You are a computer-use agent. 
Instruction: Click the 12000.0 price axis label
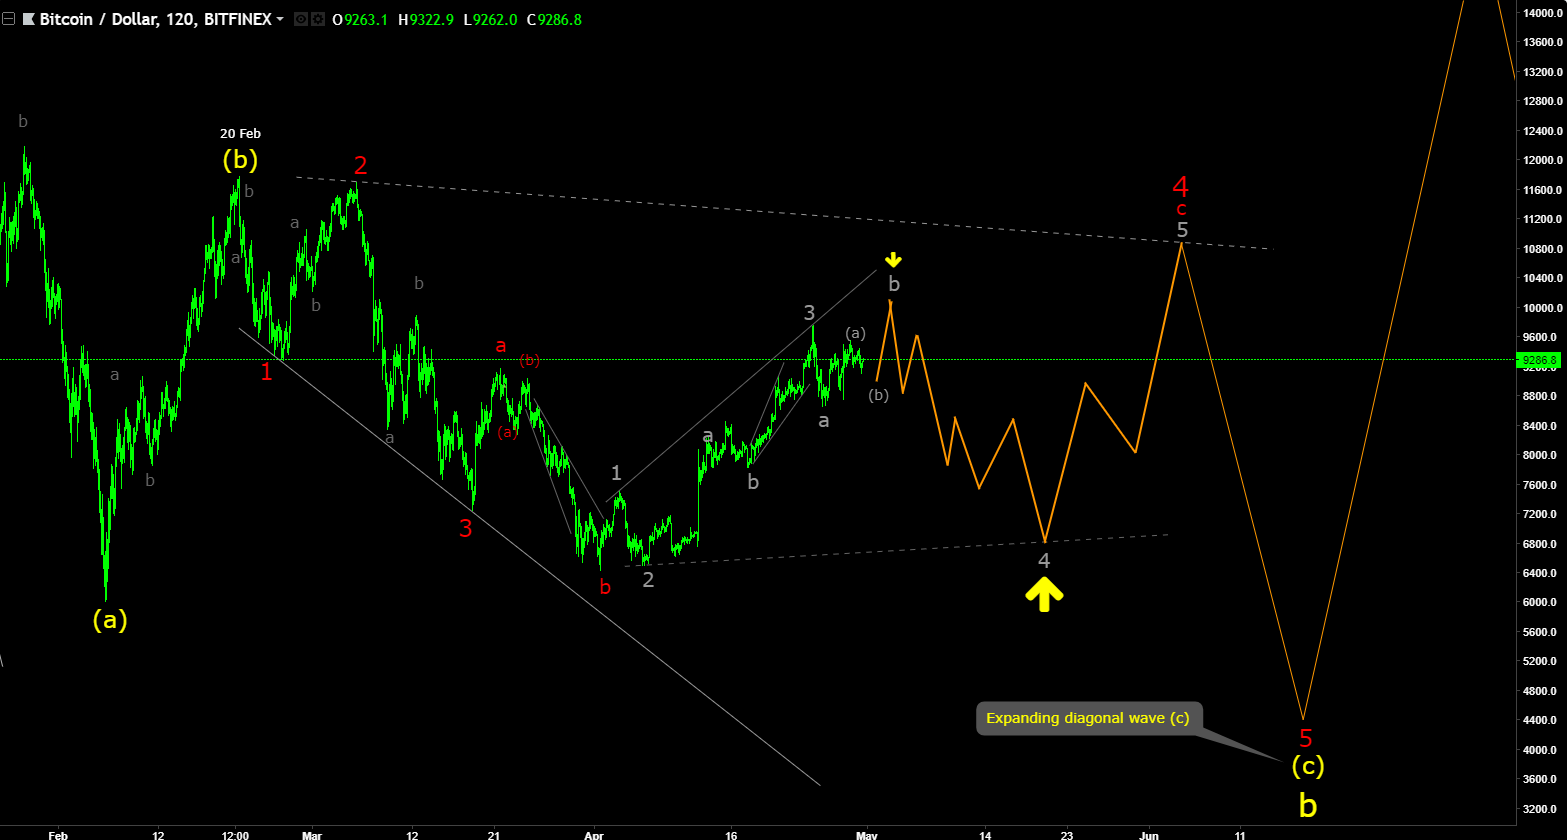(x=1541, y=160)
